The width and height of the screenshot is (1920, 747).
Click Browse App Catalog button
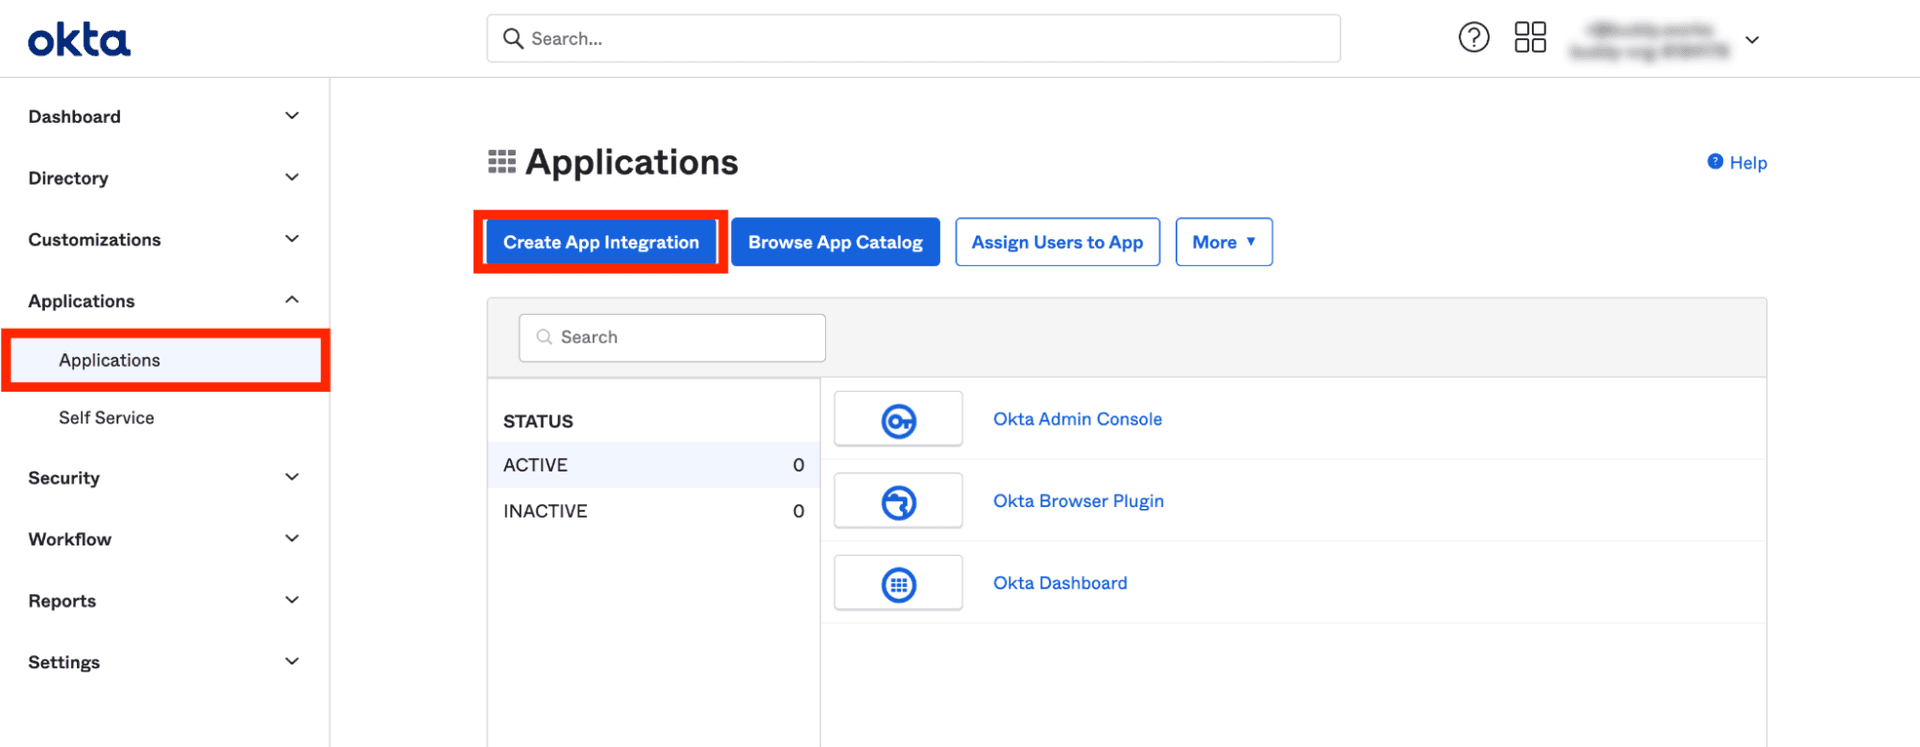[835, 242]
